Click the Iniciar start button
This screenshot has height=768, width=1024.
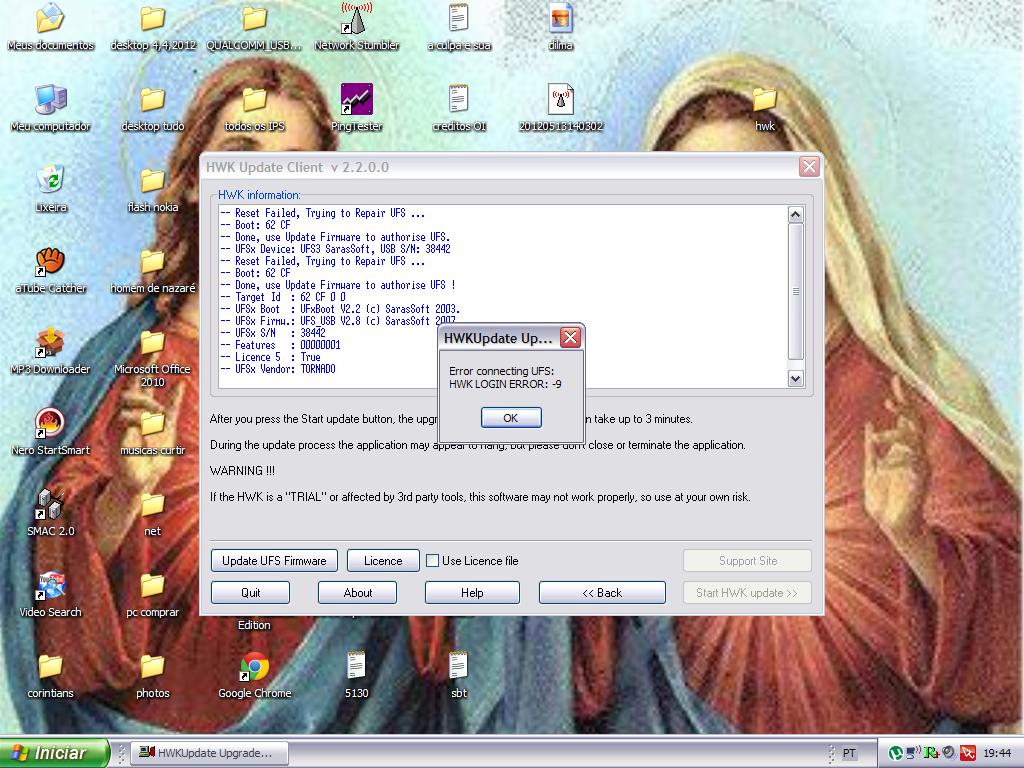pos(55,753)
